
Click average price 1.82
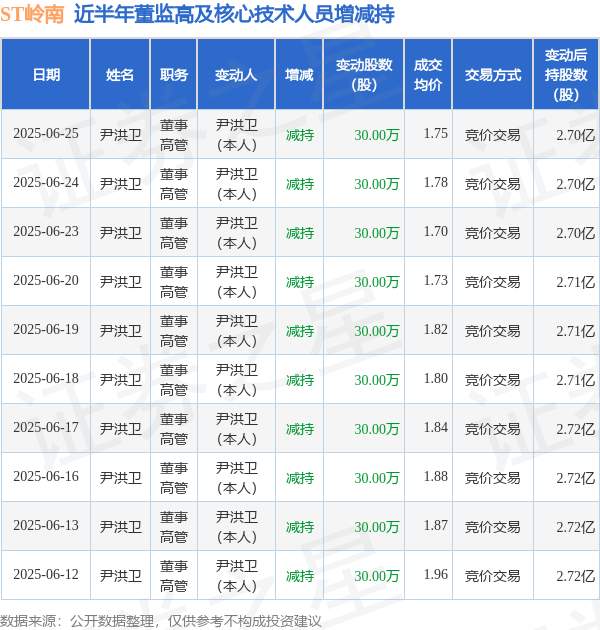(x=436, y=330)
